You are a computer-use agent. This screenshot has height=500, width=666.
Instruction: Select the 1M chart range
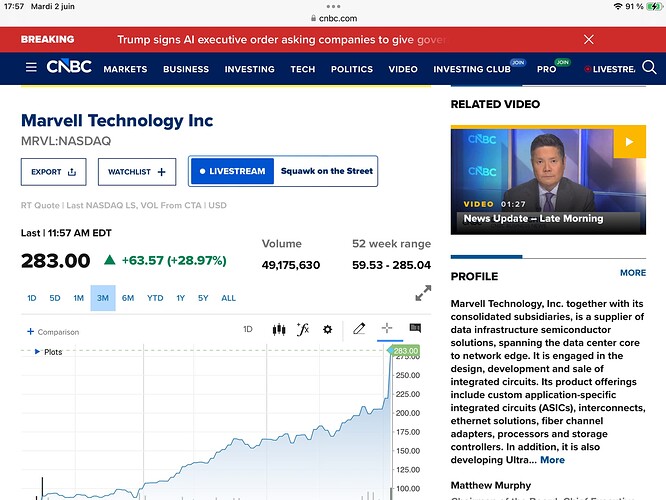click(x=79, y=298)
